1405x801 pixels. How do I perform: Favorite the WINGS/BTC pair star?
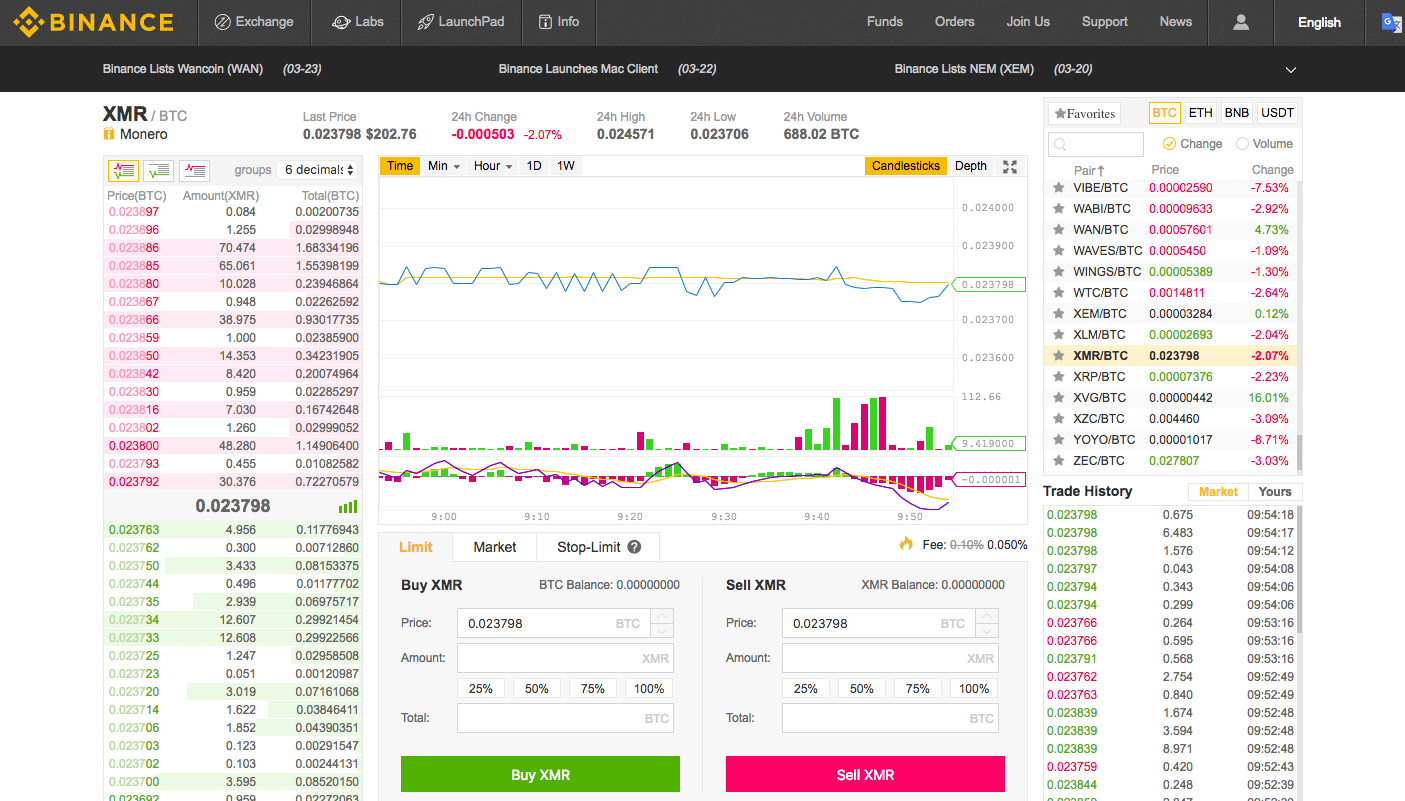click(x=1058, y=272)
